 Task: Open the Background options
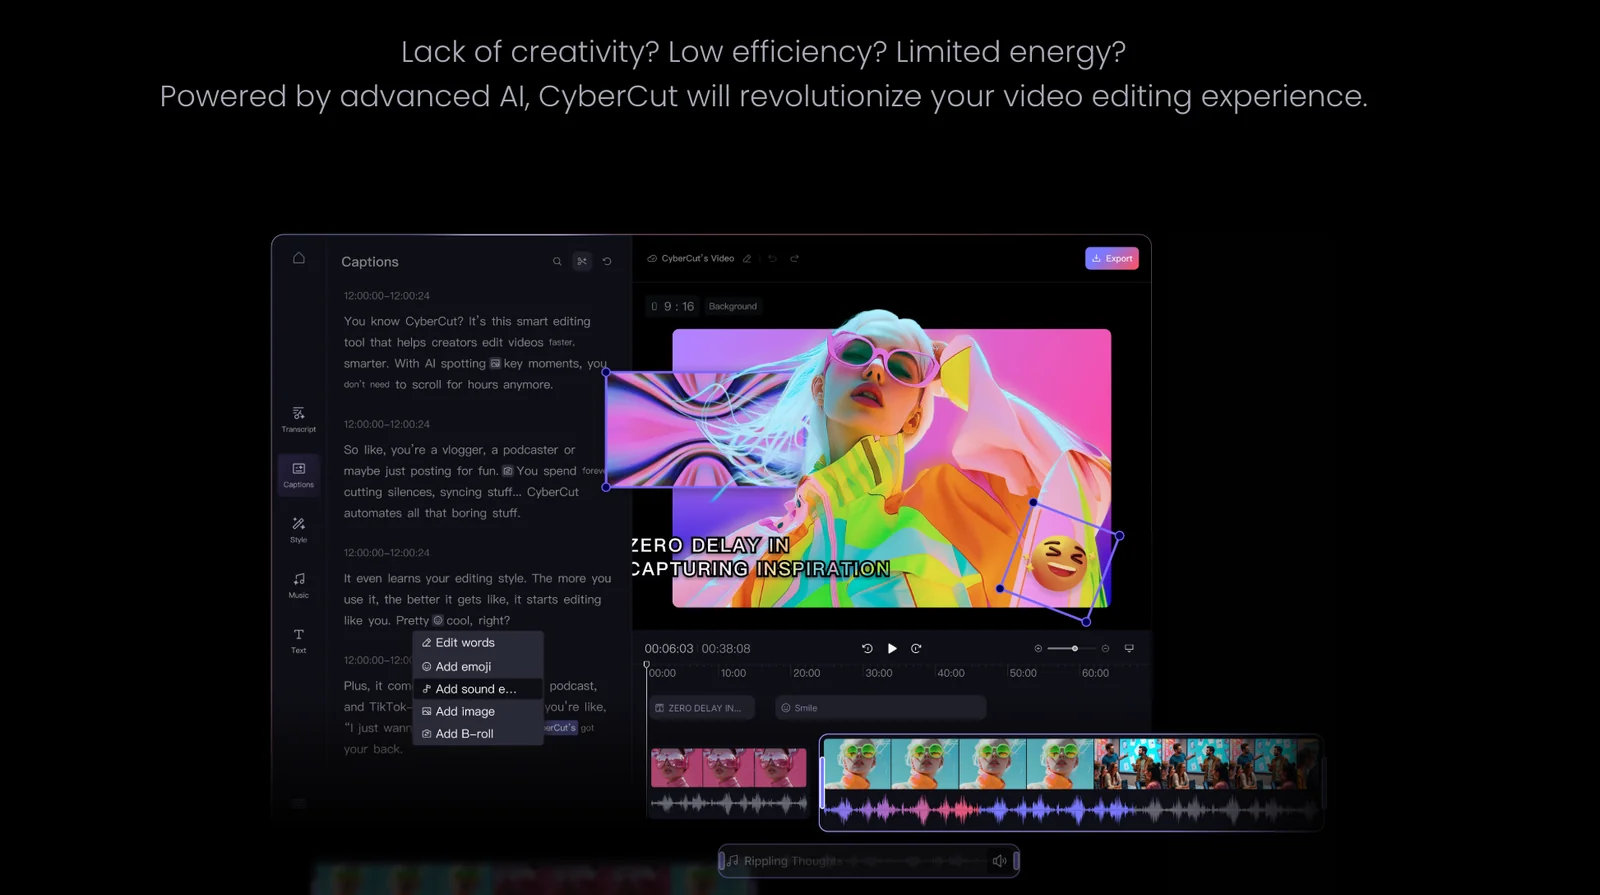coord(733,307)
